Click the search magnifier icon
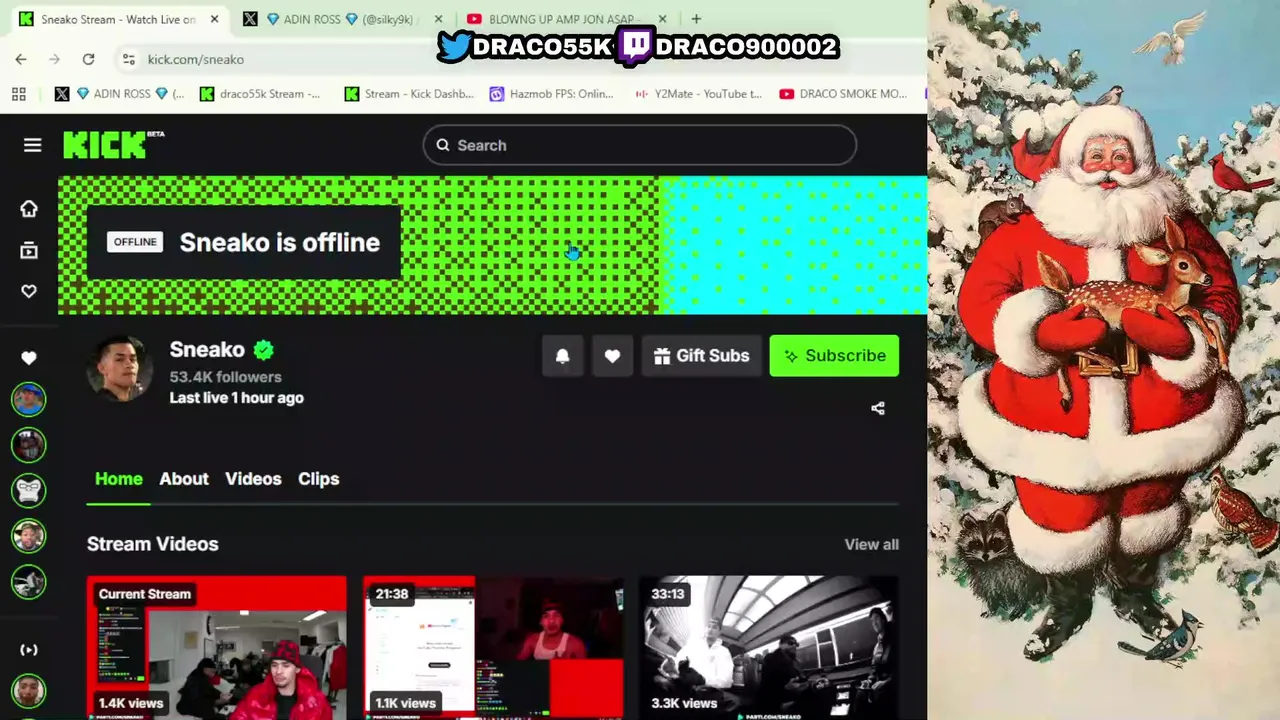Screen dimensions: 1280x720 click(x=443, y=145)
